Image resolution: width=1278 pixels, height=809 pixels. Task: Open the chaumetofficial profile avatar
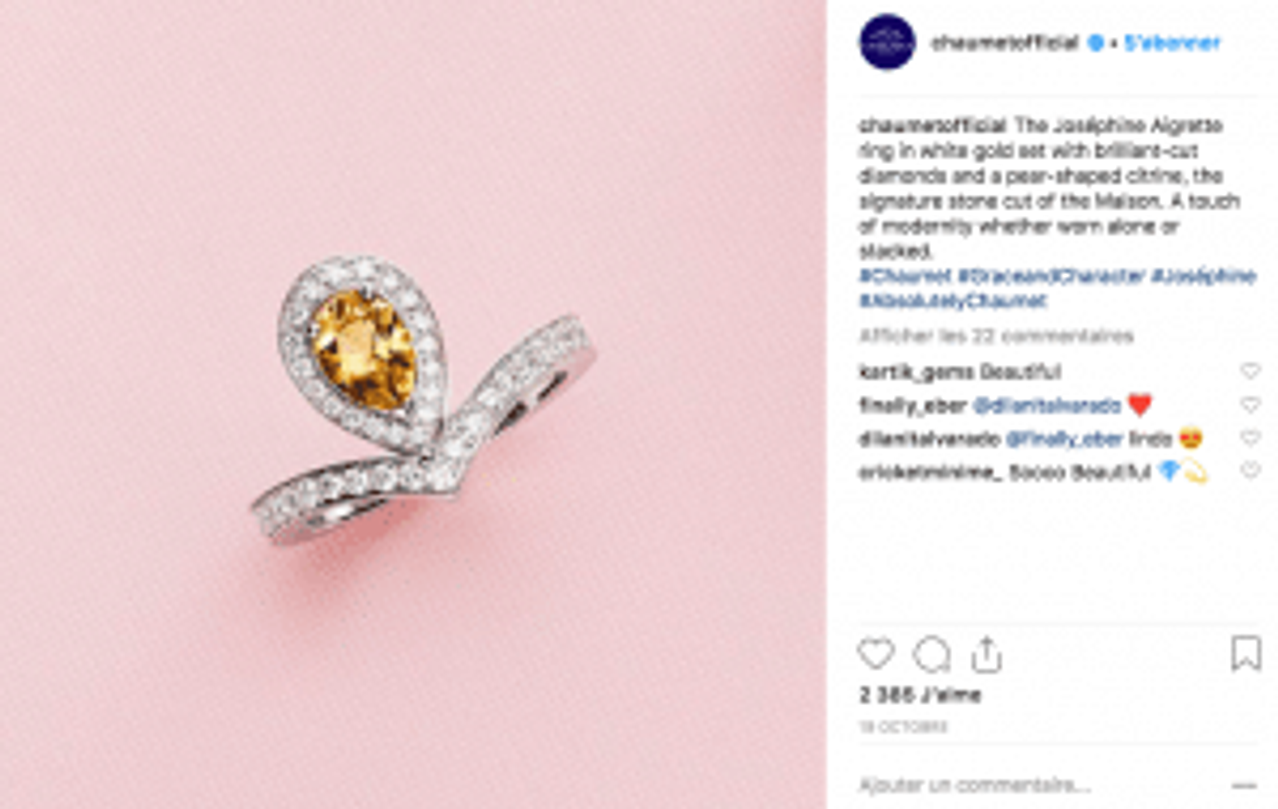[x=887, y=42]
